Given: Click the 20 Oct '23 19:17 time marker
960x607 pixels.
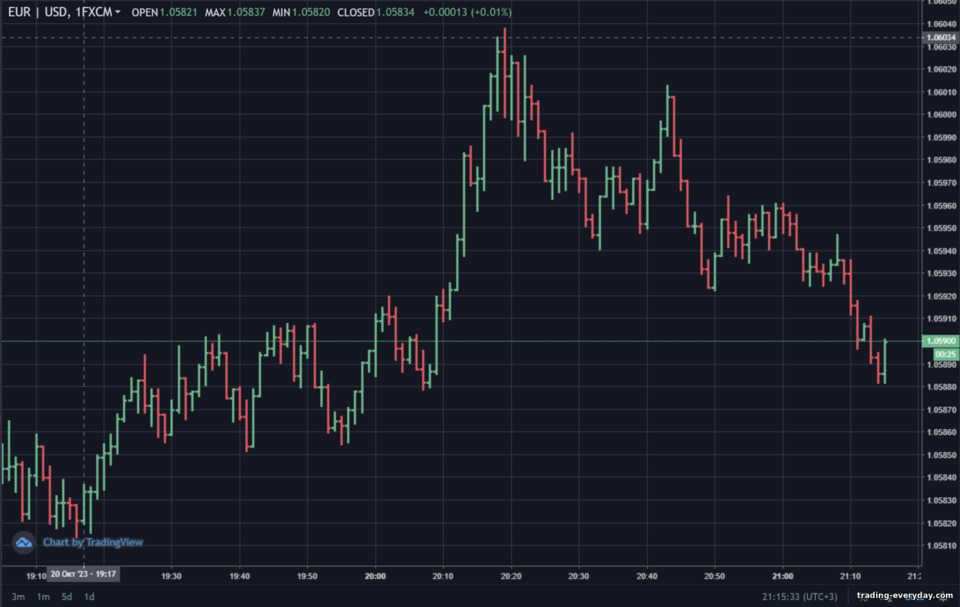Looking at the screenshot, I should 83,574.
